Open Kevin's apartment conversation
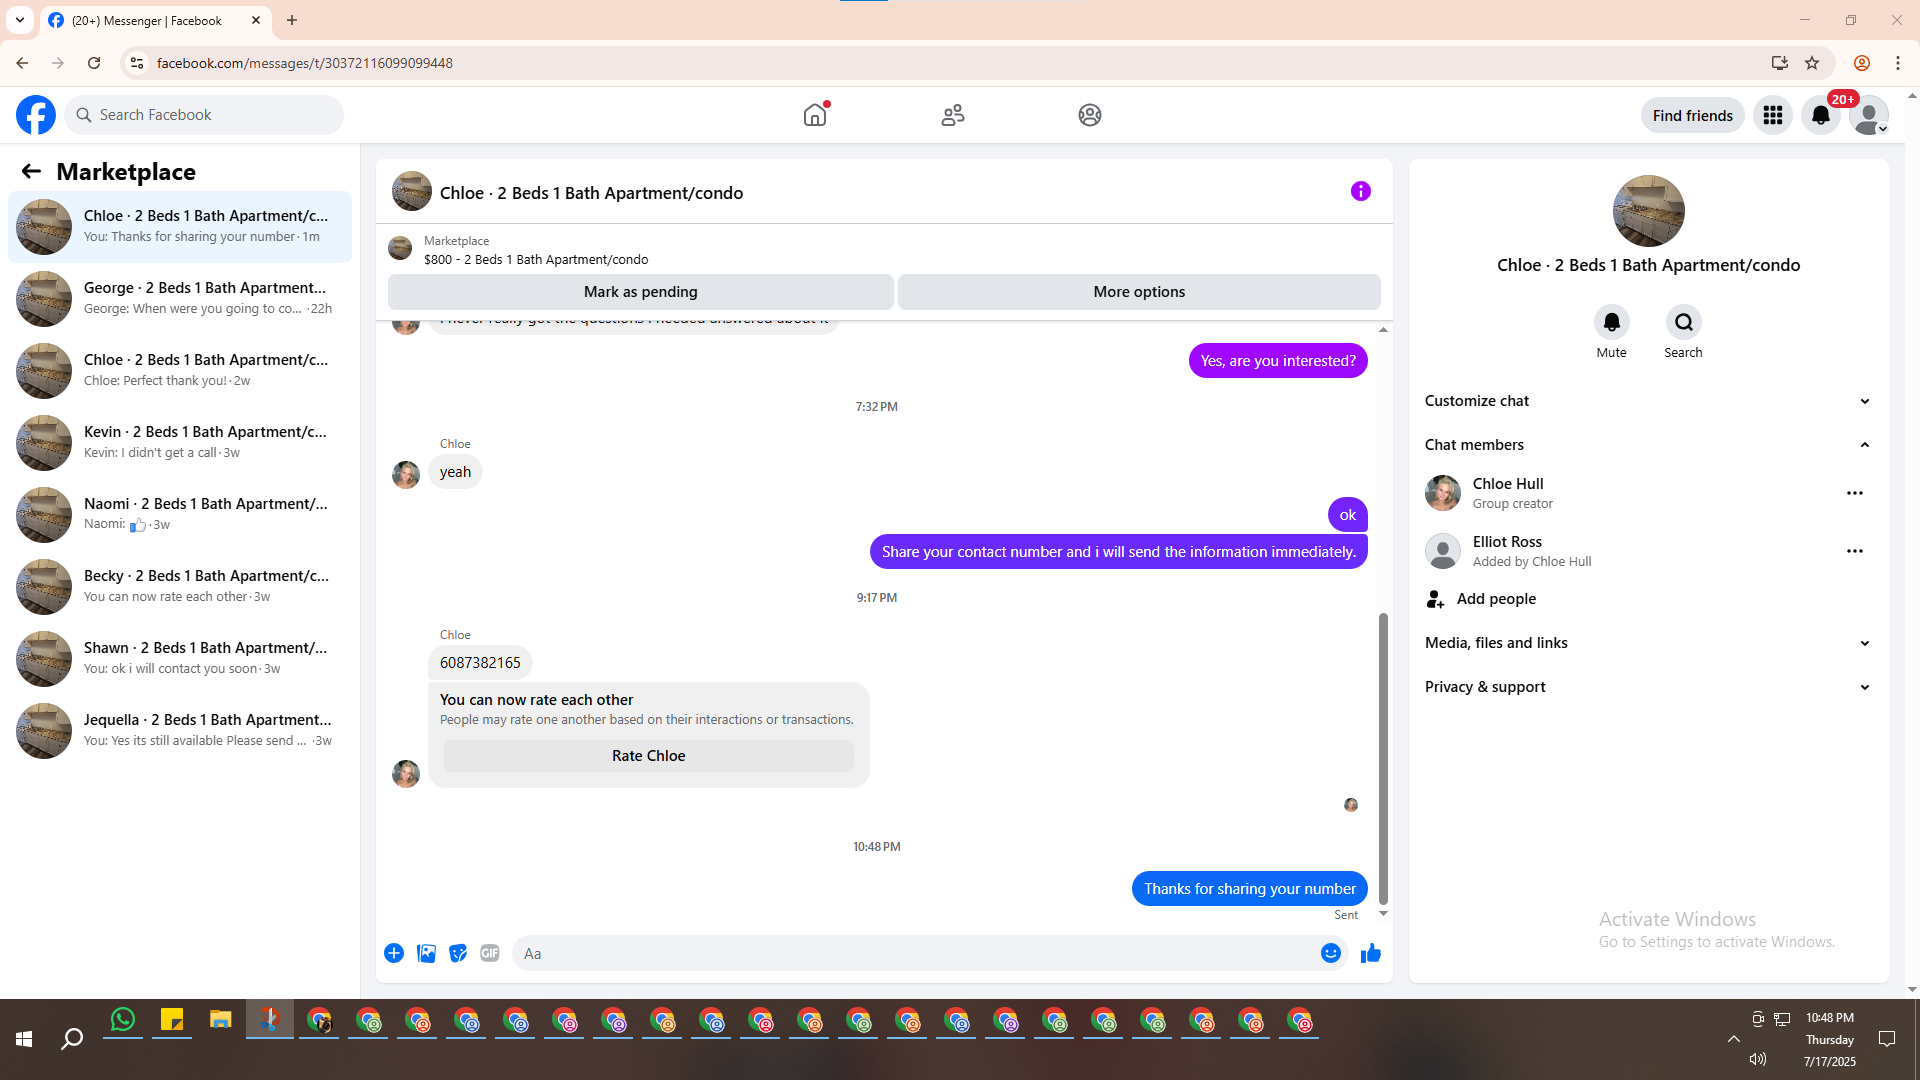 180,442
